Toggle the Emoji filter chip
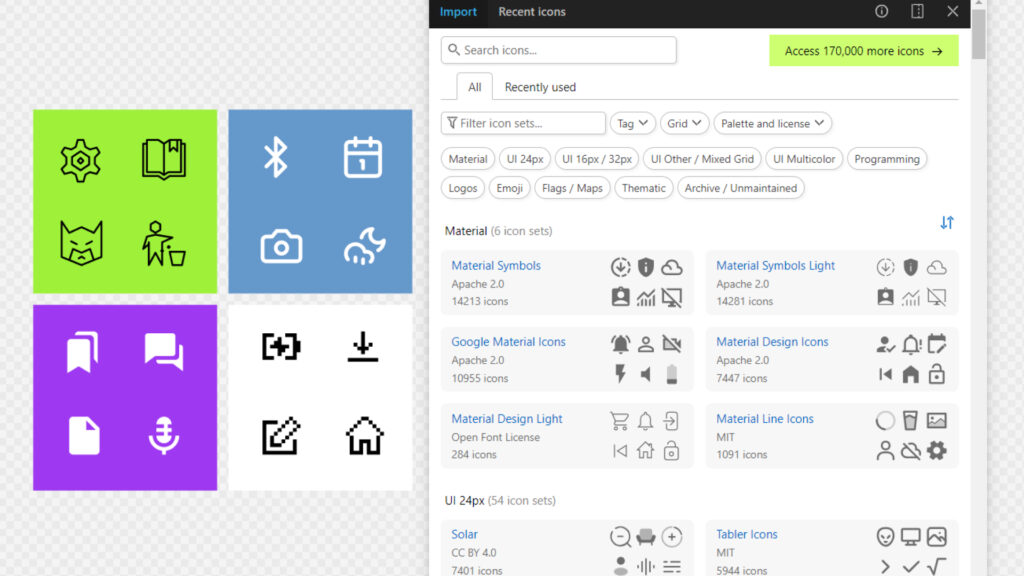Image resolution: width=1024 pixels, height=576 pixels. click(509, 188)
